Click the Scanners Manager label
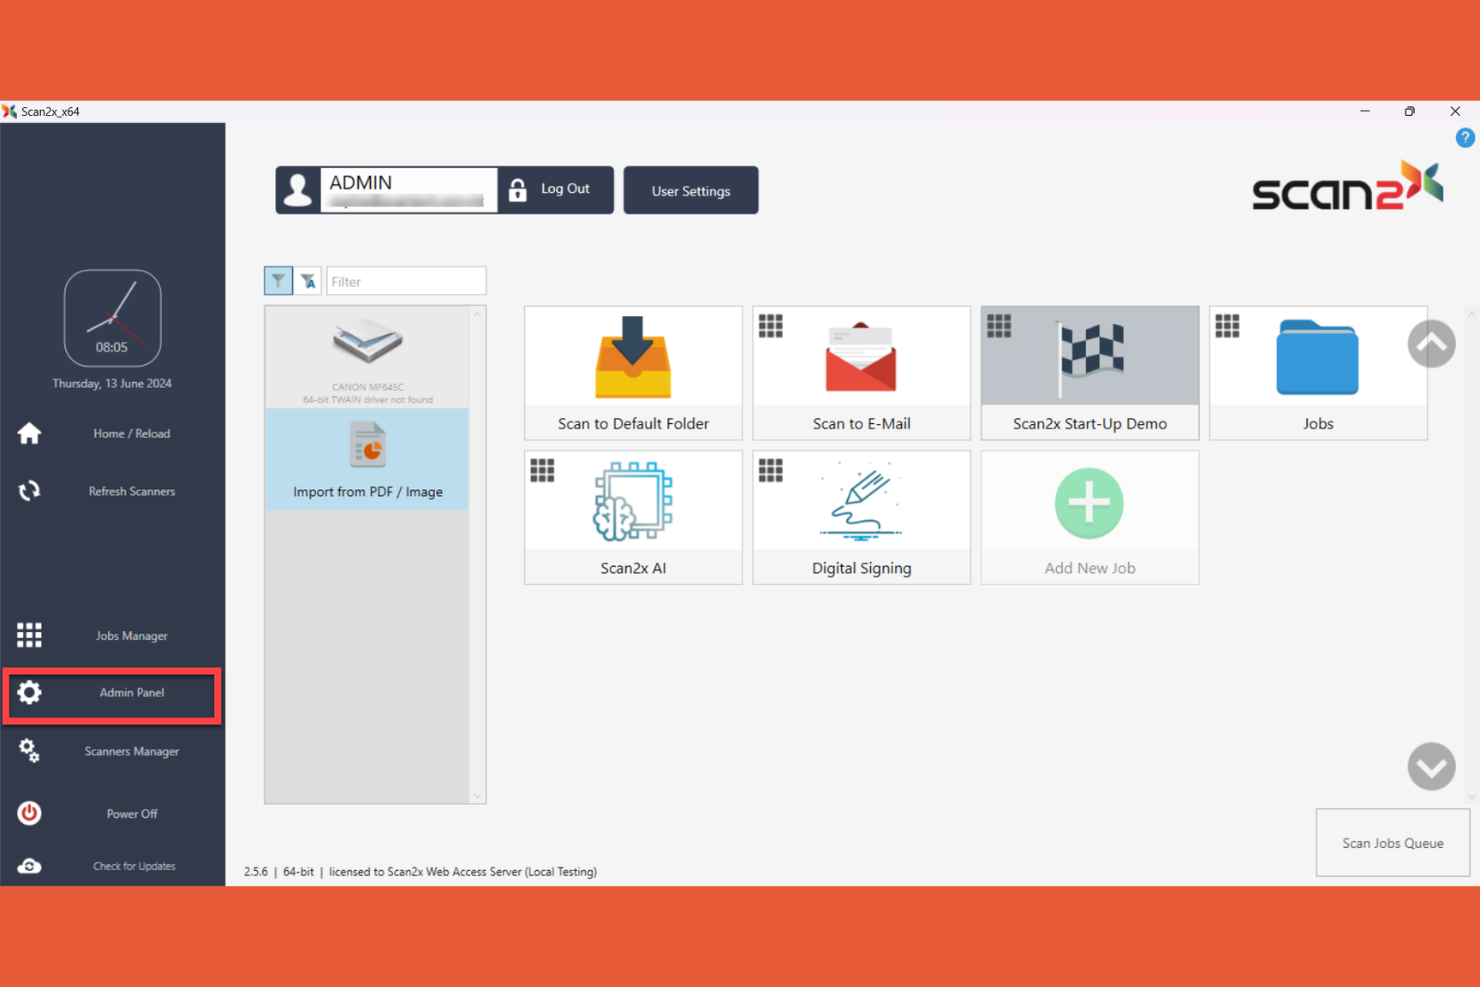 pos(132,752)
